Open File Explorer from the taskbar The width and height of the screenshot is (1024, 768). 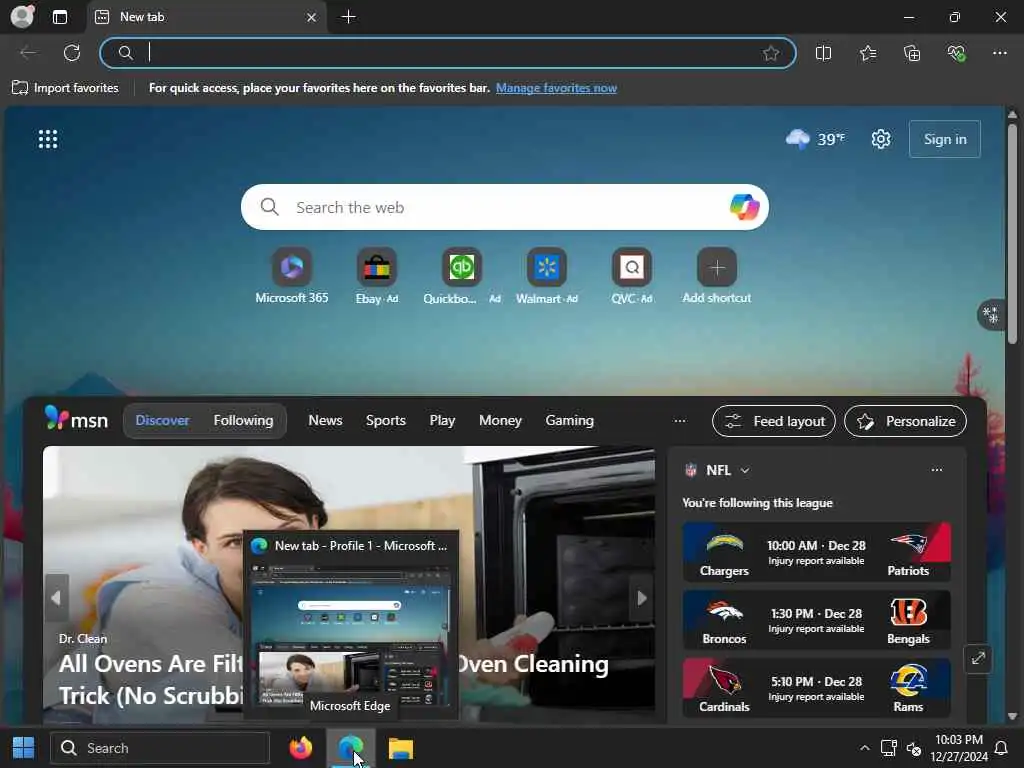[400, 748]
